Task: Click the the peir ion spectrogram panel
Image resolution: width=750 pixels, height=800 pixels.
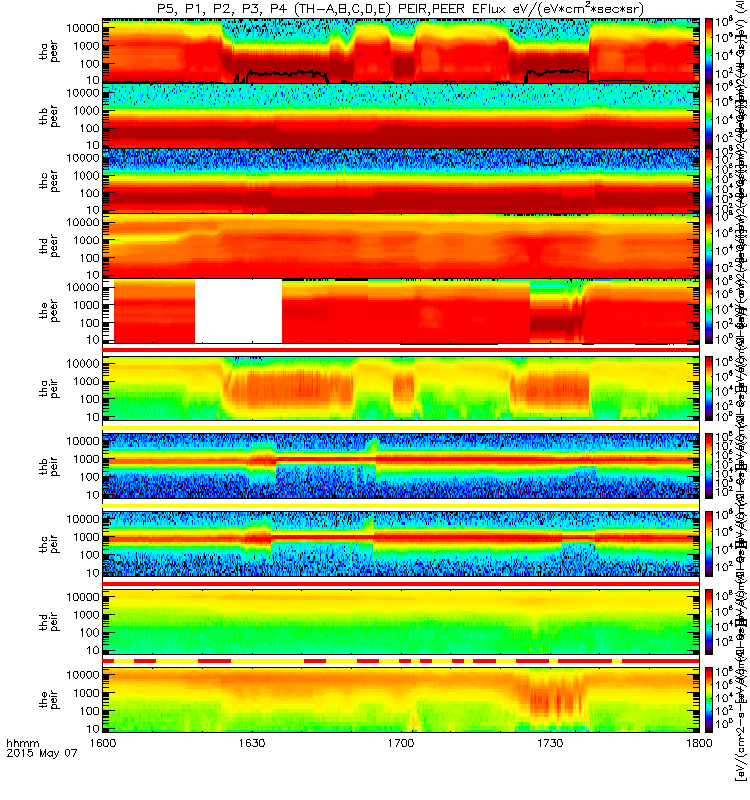Action: pyautogui.click(x=401, y=699)
